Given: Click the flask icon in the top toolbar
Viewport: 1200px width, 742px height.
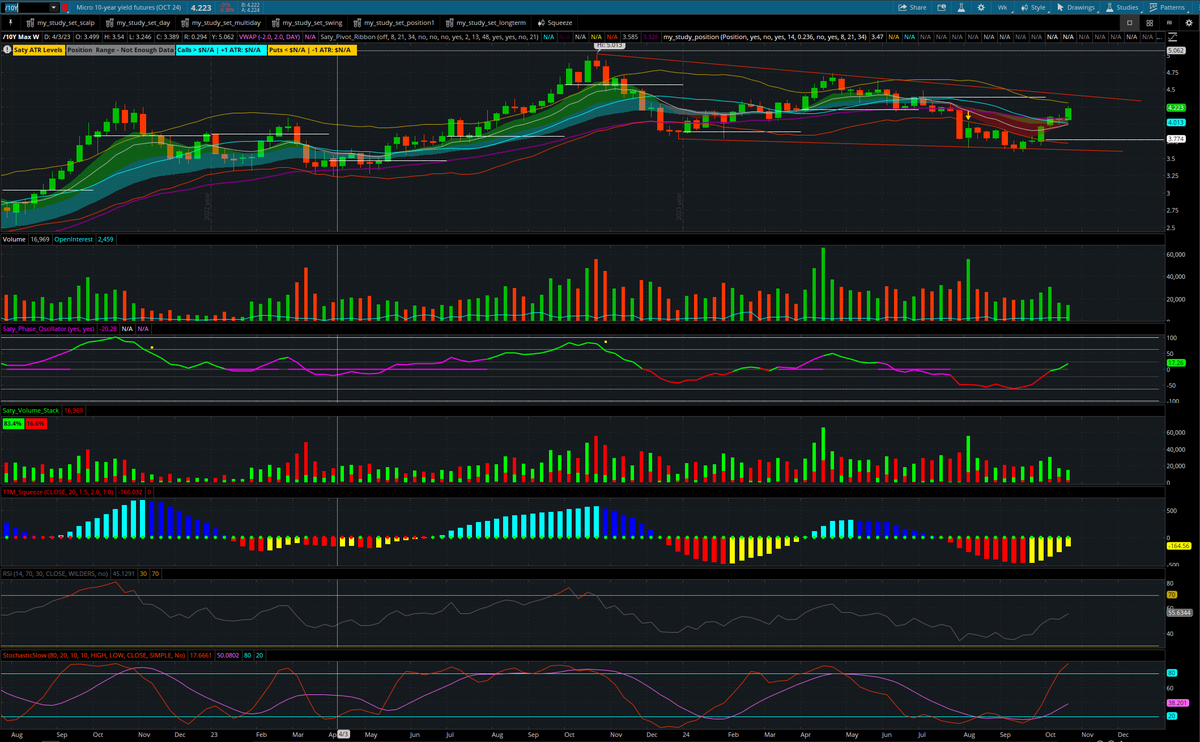Looking at the screenshot, I should click(961, 7).
